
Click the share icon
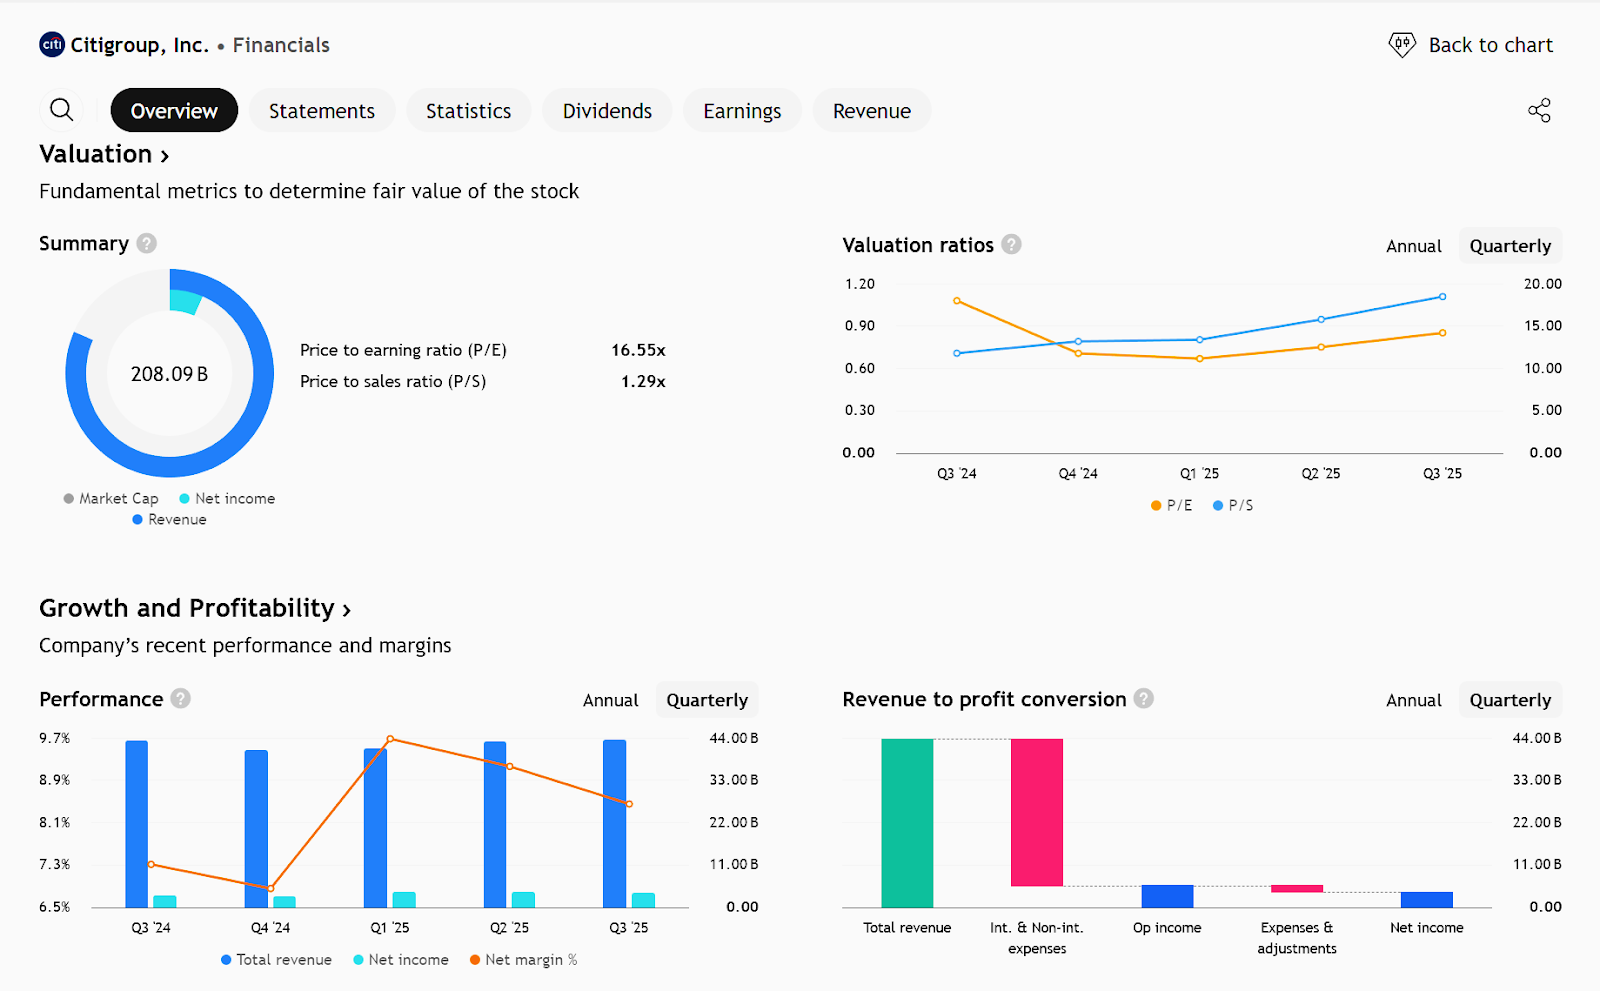1539,110
